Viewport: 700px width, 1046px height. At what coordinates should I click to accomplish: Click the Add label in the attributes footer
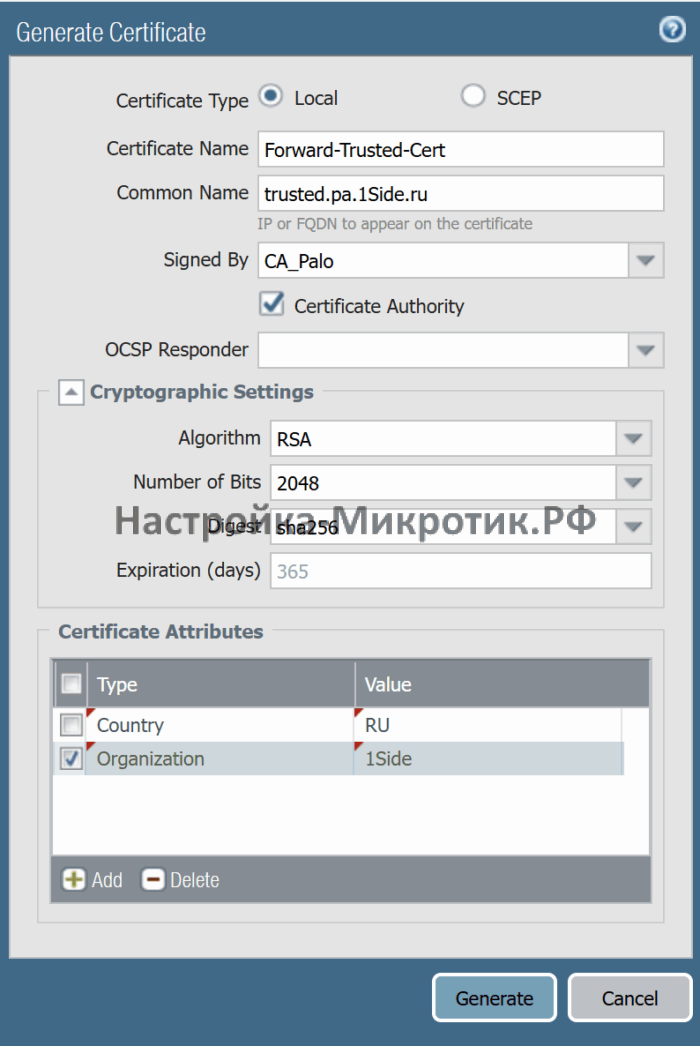107,881
